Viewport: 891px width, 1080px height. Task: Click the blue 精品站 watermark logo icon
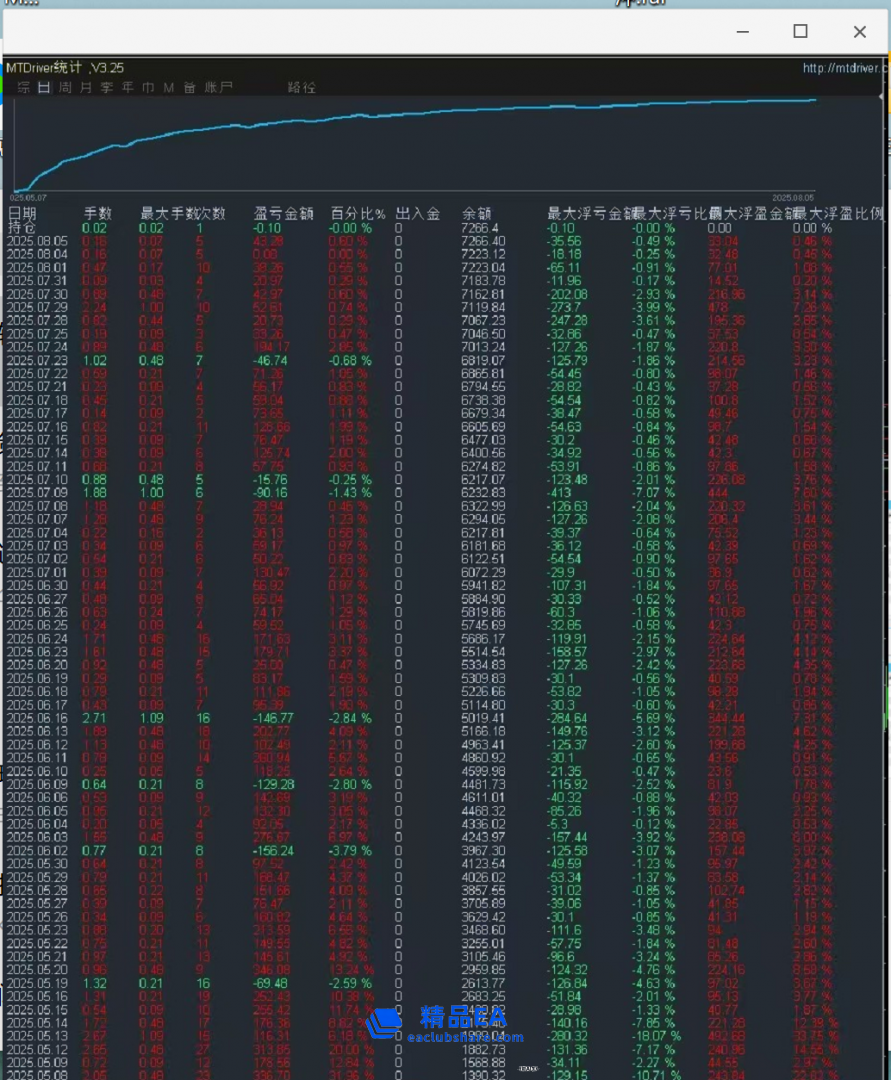[x=383, y=1023]
